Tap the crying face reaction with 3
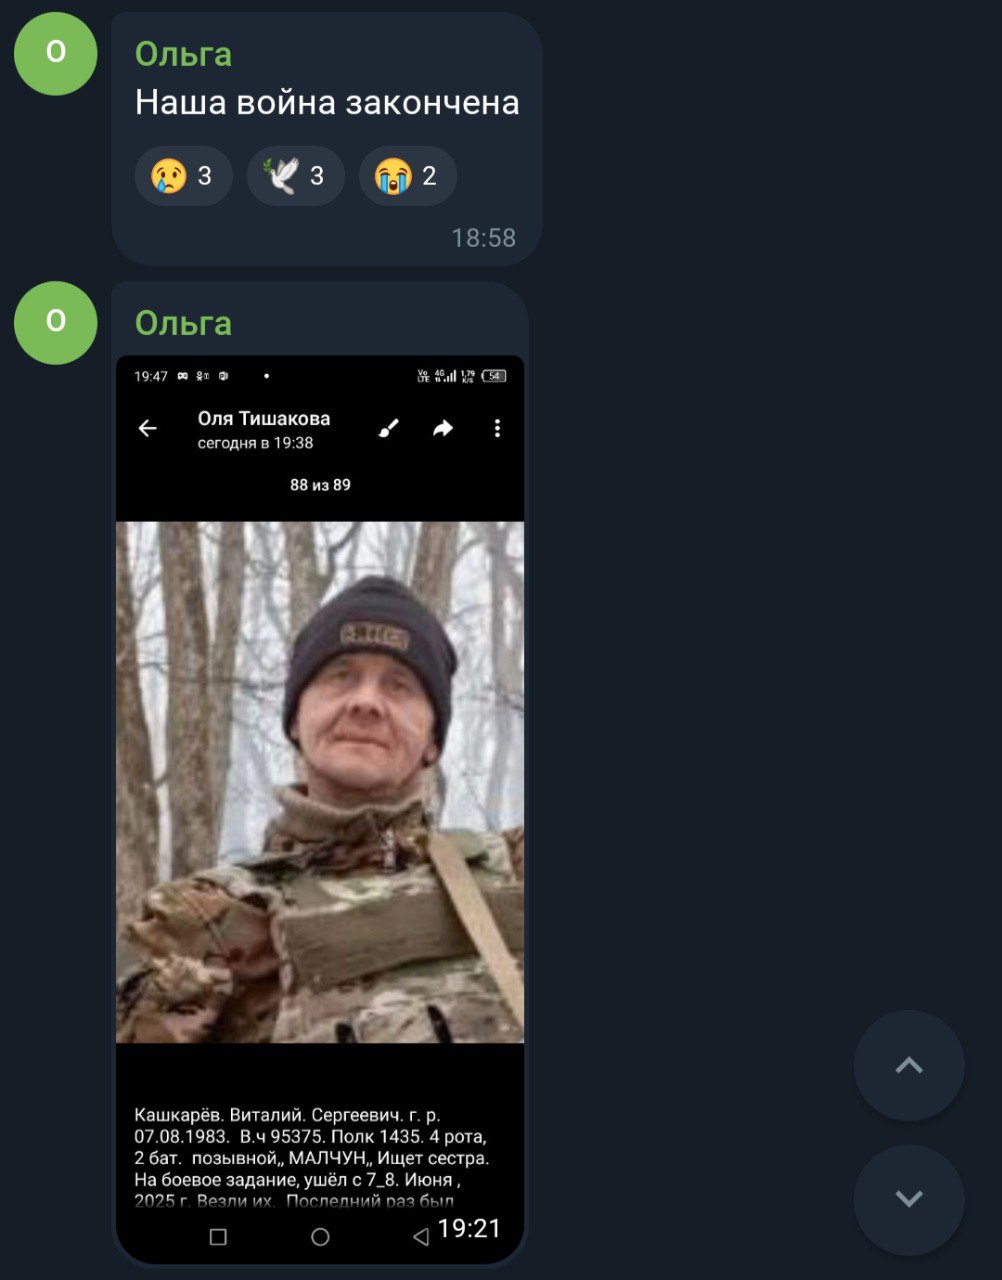 click(183, 176)
